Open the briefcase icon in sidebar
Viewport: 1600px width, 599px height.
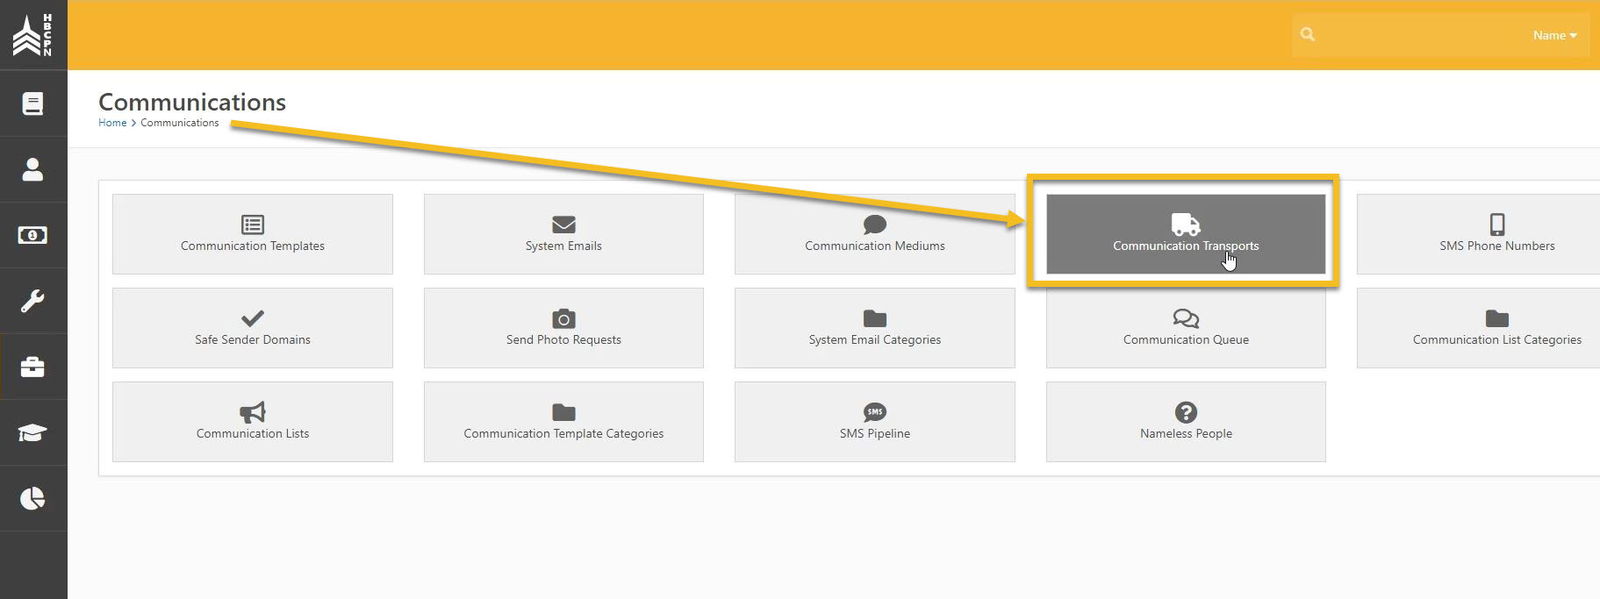point(33,367)
